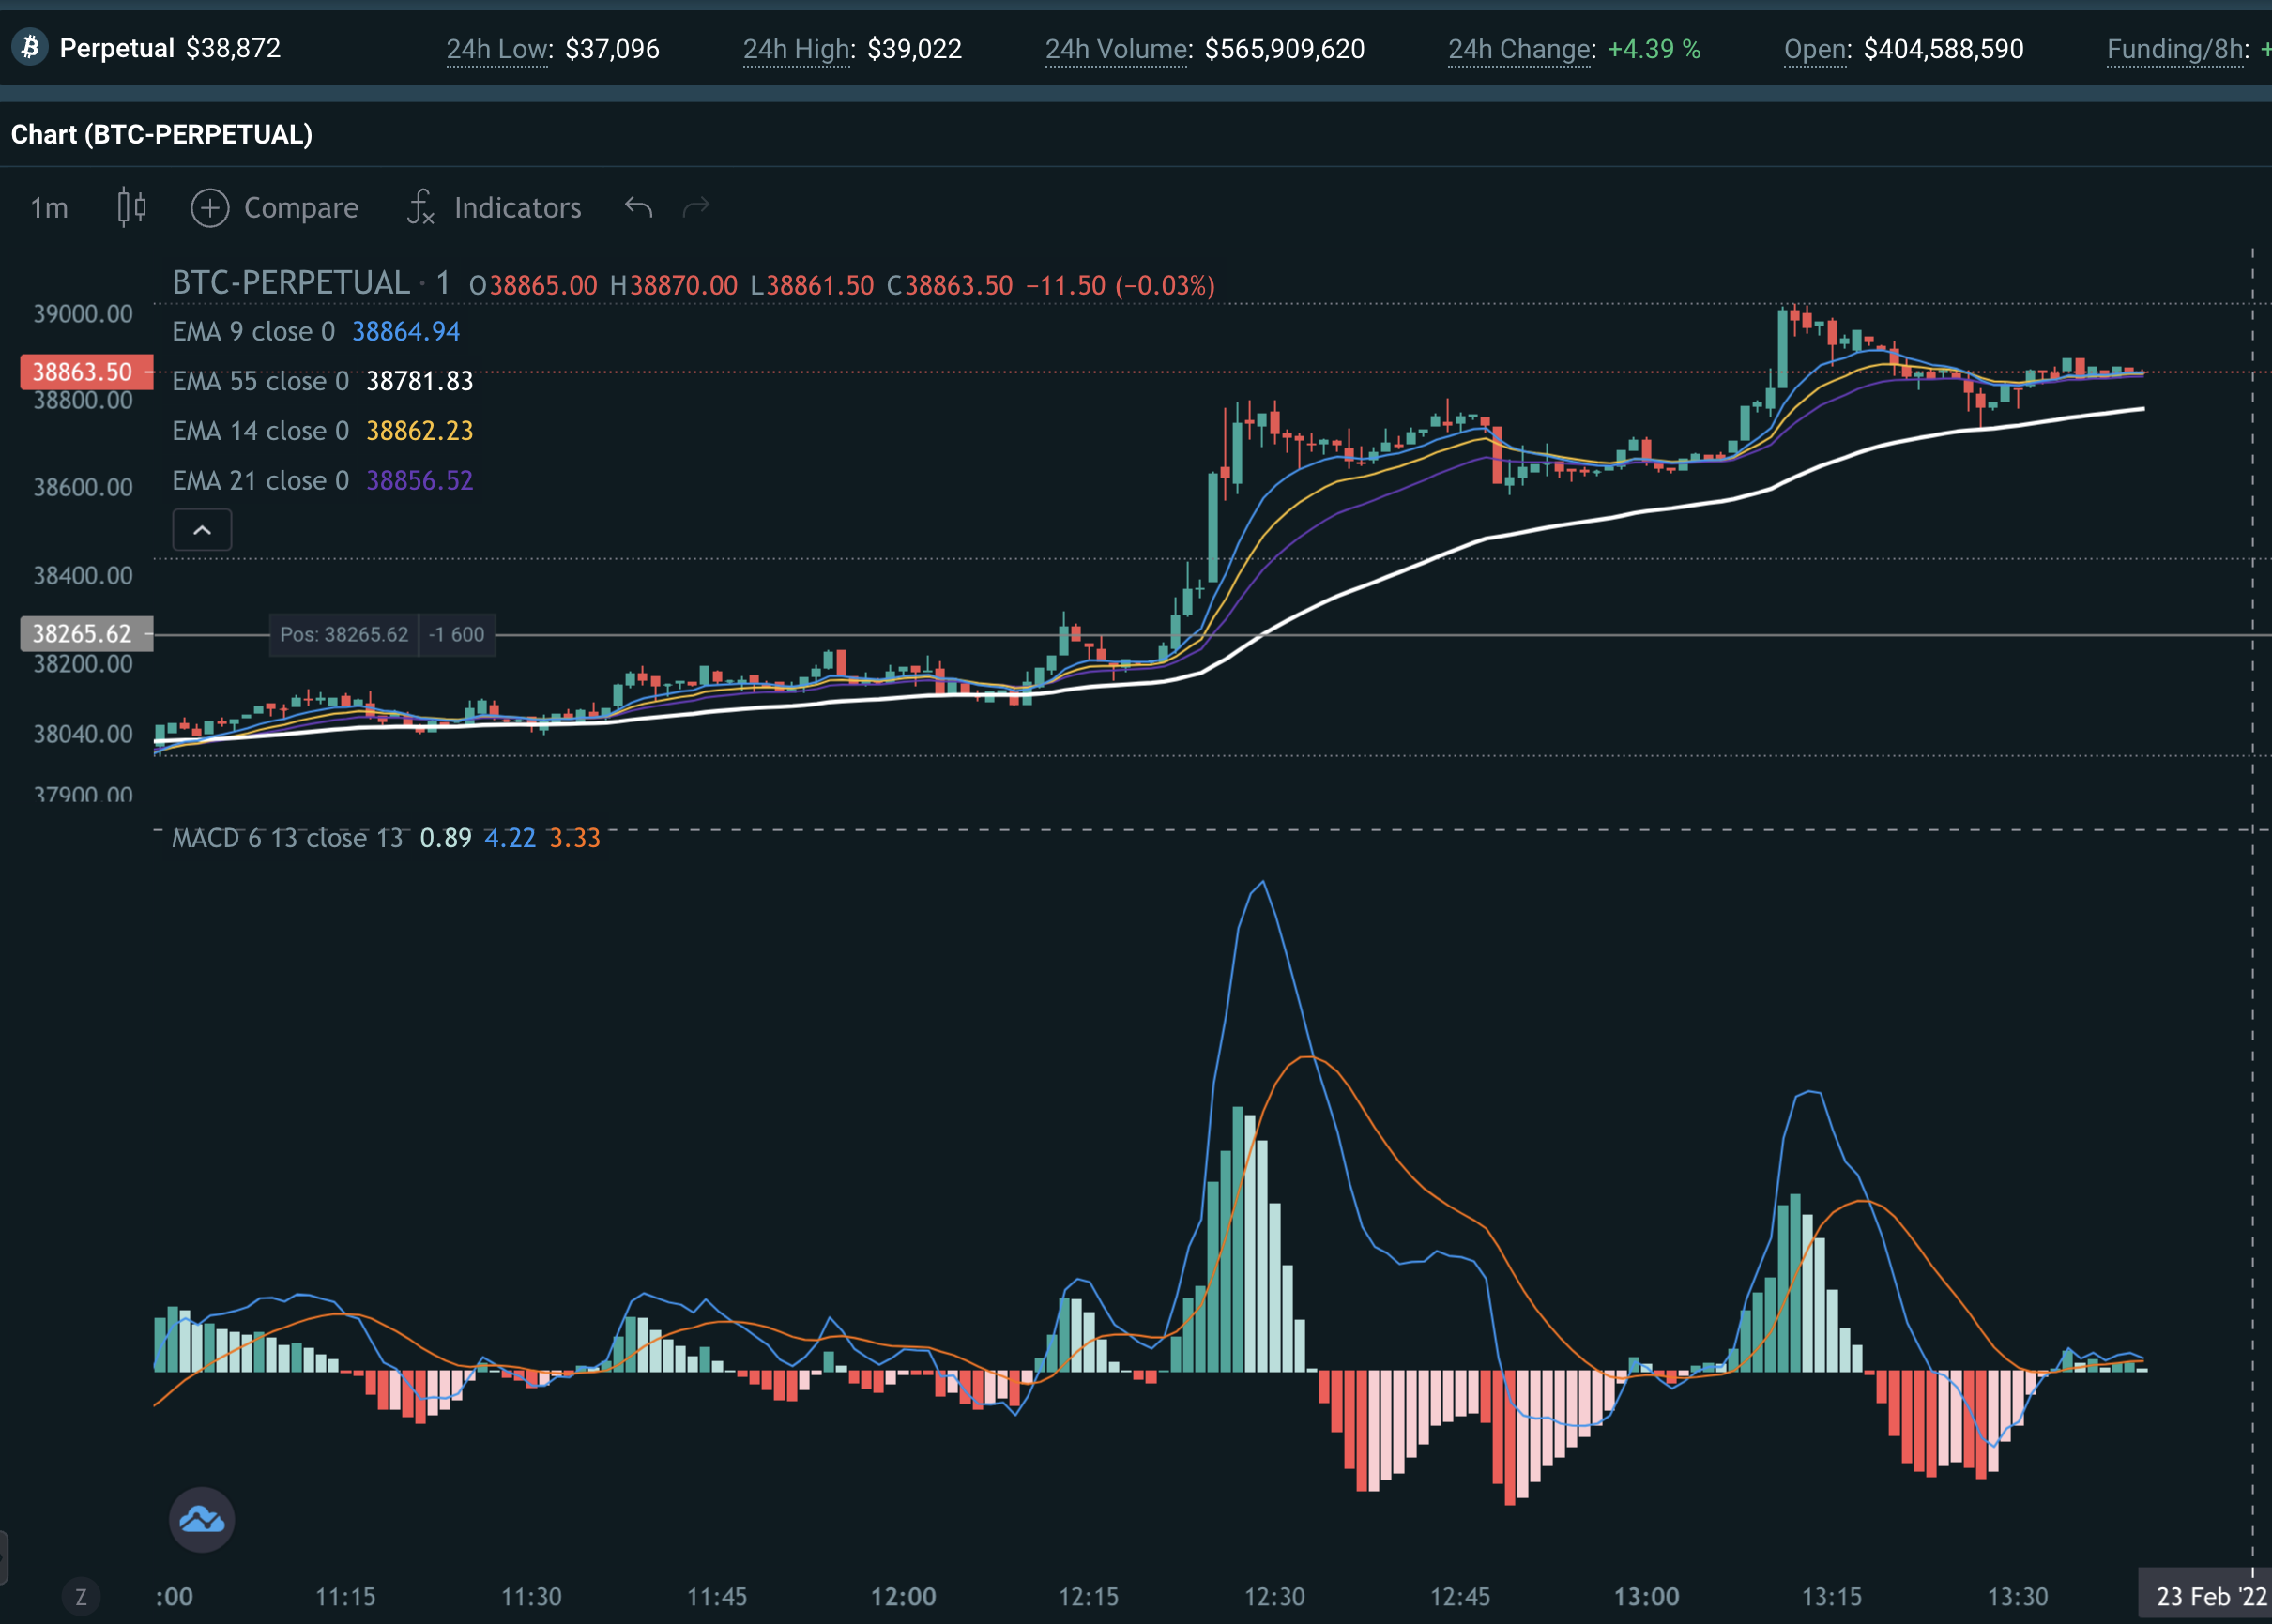
Task: Click the 38400.00 price axis label
Action: click(83, 576)
